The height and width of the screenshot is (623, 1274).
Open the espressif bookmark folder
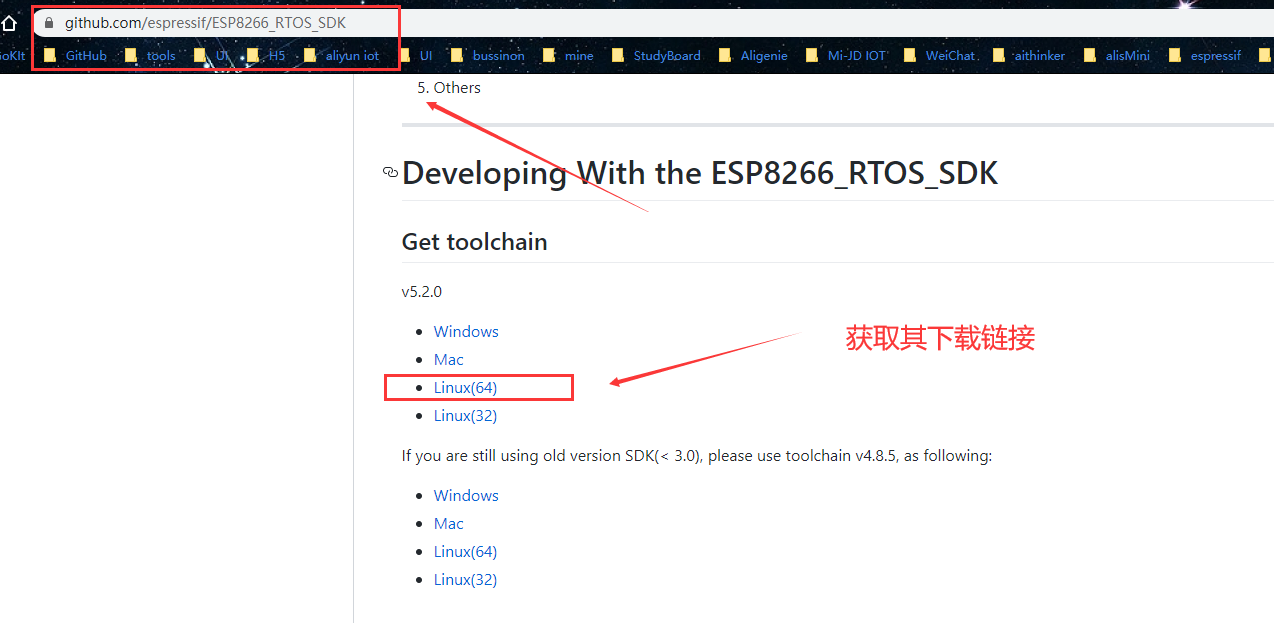point(1205,56)
